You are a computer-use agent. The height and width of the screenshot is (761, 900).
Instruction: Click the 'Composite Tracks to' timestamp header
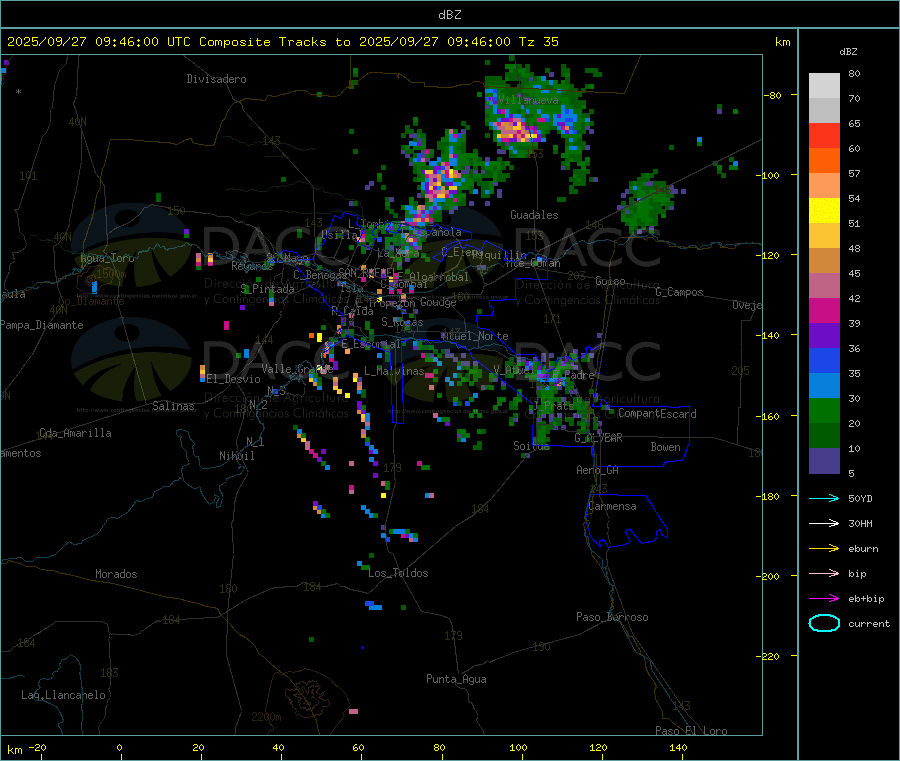pyautogui.click(x=281, y=41)
